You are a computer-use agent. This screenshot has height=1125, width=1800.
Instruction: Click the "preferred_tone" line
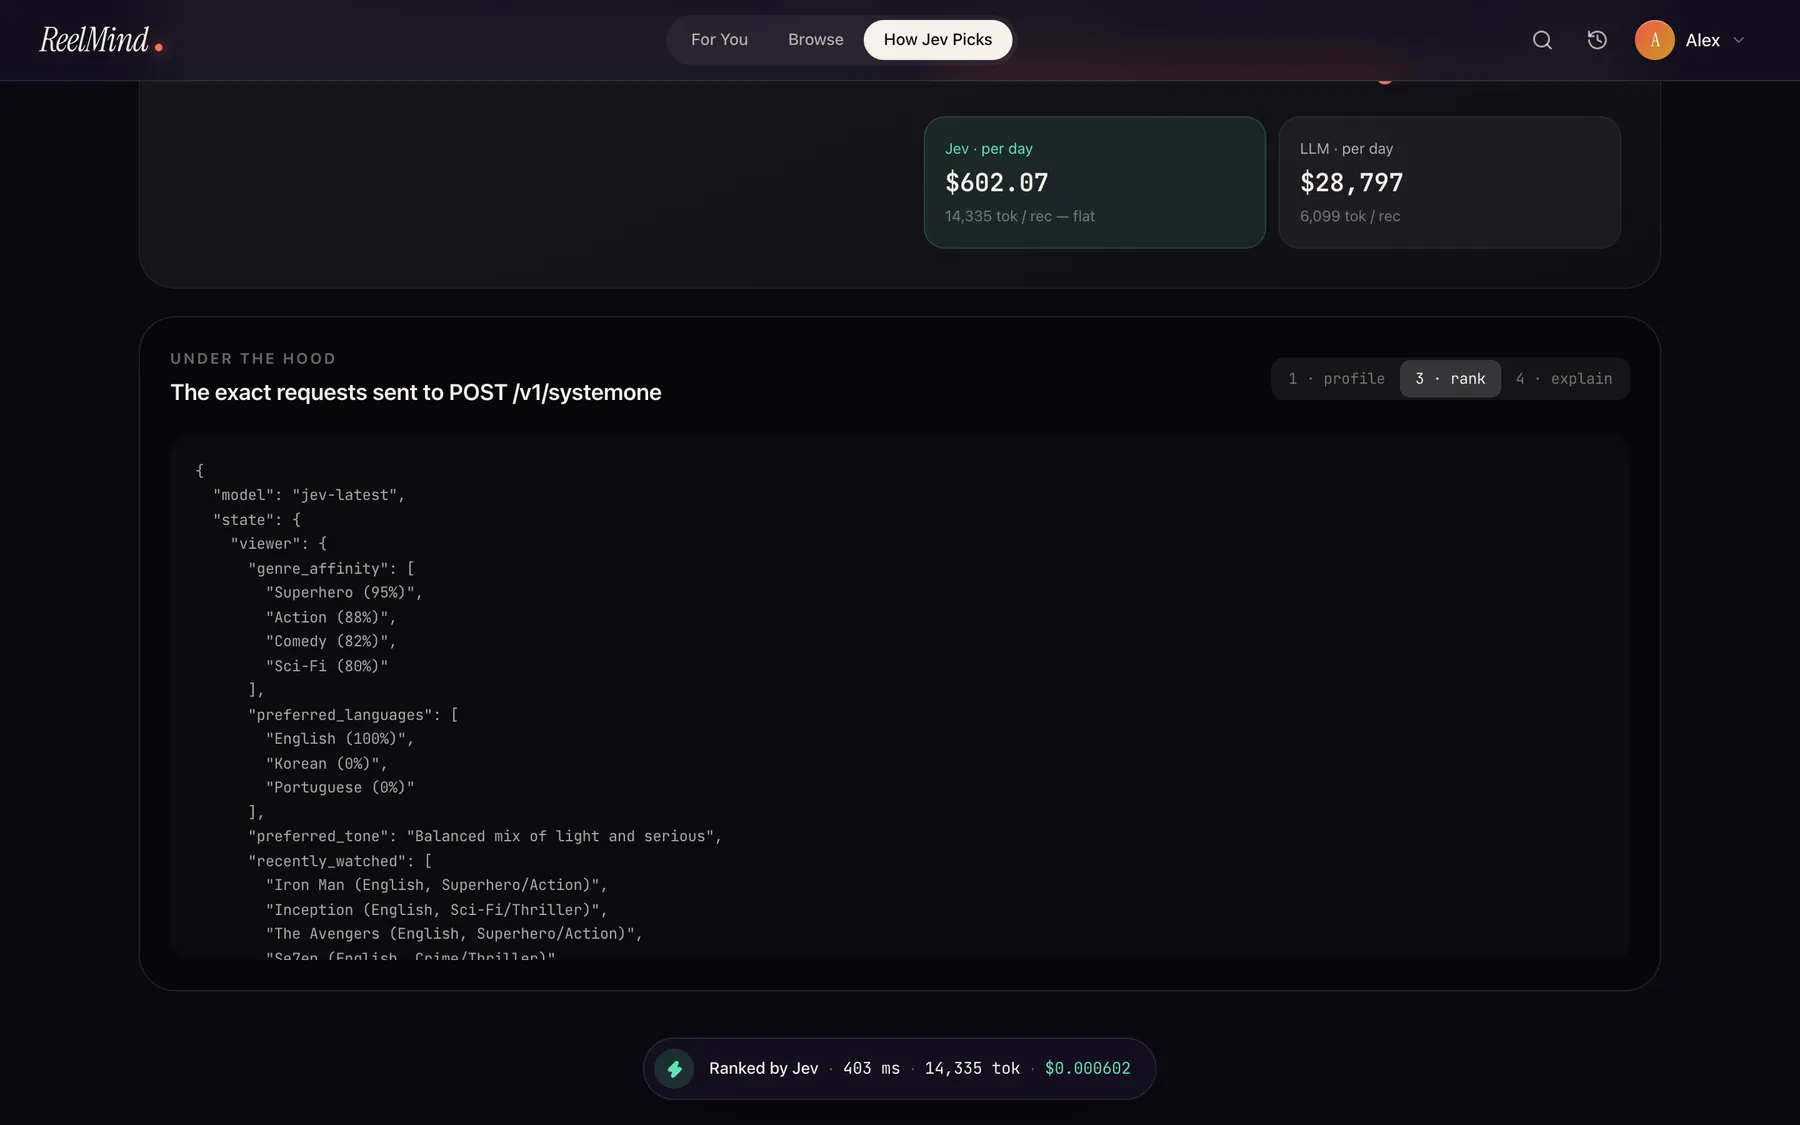[485, 836]
